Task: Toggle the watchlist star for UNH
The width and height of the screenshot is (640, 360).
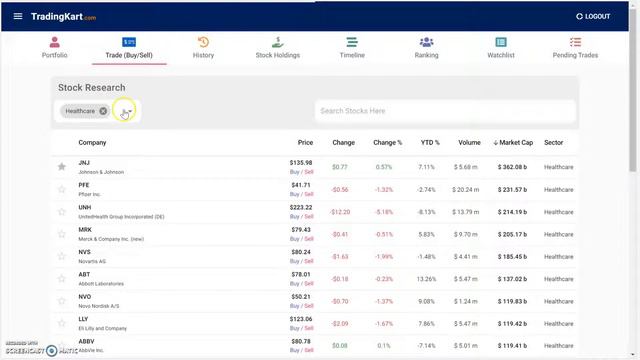Action: pyautogui.click(x=62, y=211)
